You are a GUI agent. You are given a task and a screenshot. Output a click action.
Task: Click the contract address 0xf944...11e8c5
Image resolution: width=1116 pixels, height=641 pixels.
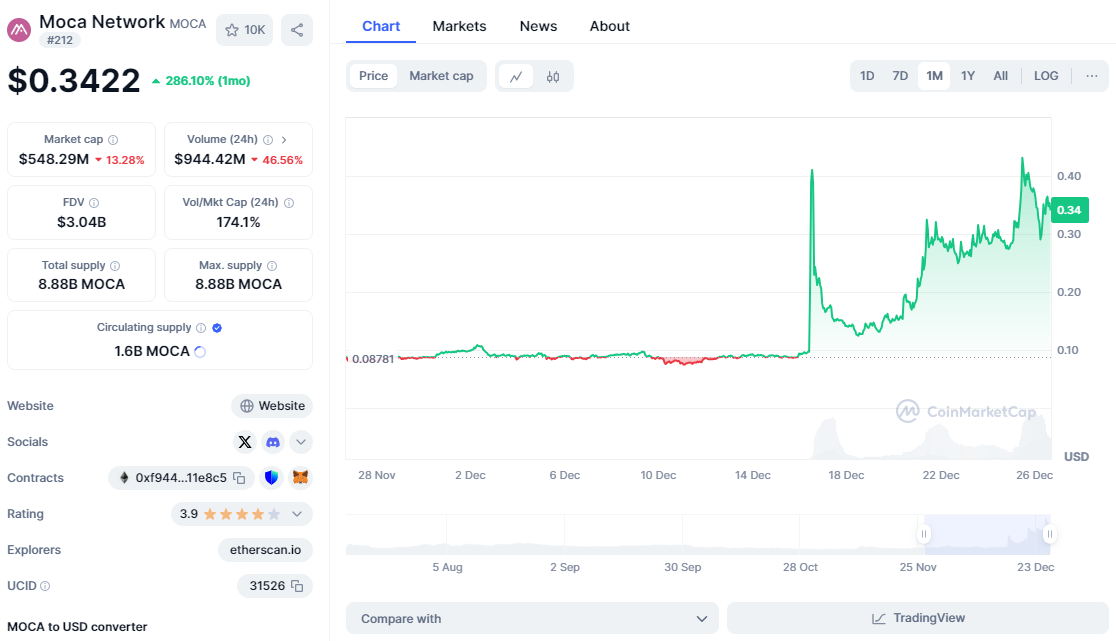[181, 478]
